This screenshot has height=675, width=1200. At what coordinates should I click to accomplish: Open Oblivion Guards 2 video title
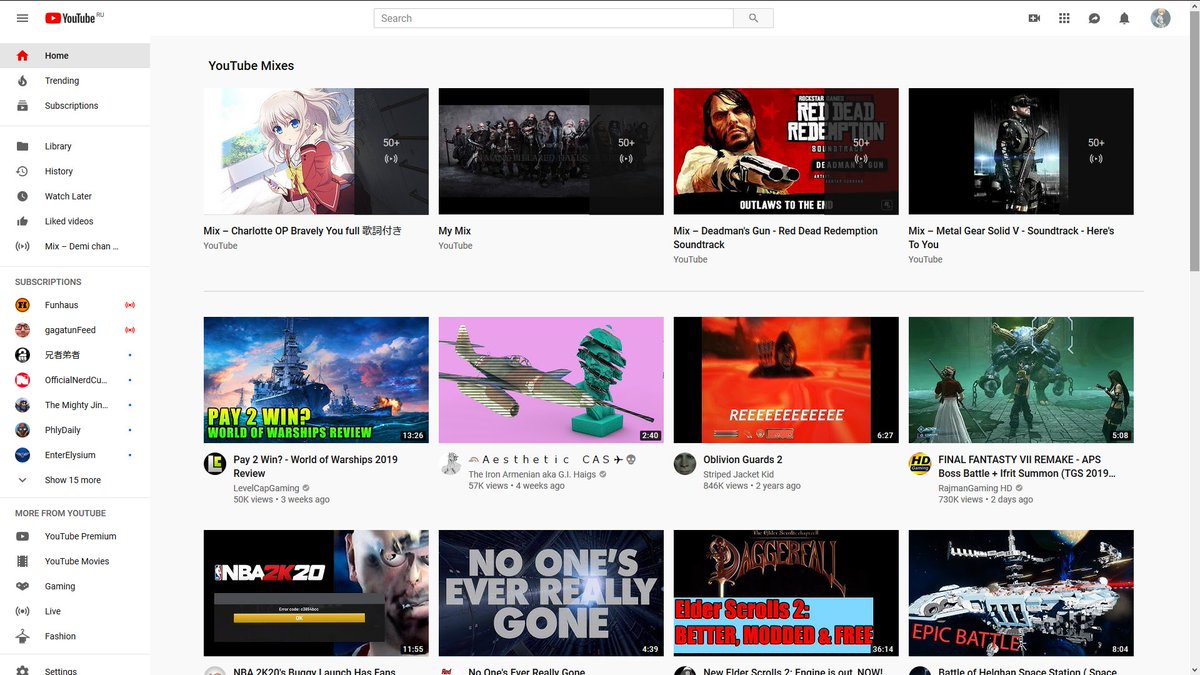click(743, 460)
